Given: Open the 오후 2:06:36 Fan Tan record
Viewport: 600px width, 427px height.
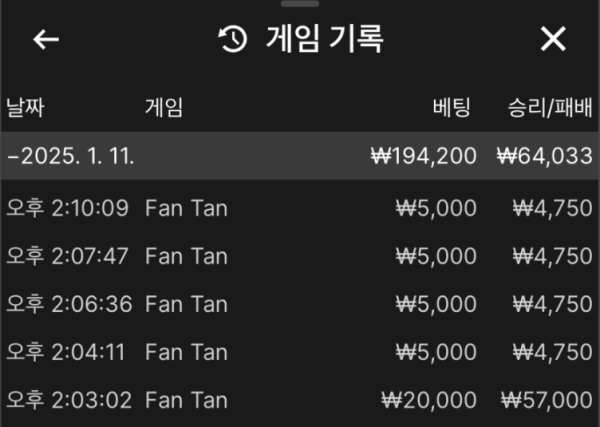Looking at the screenshot, I should click(x=300, y=304).
